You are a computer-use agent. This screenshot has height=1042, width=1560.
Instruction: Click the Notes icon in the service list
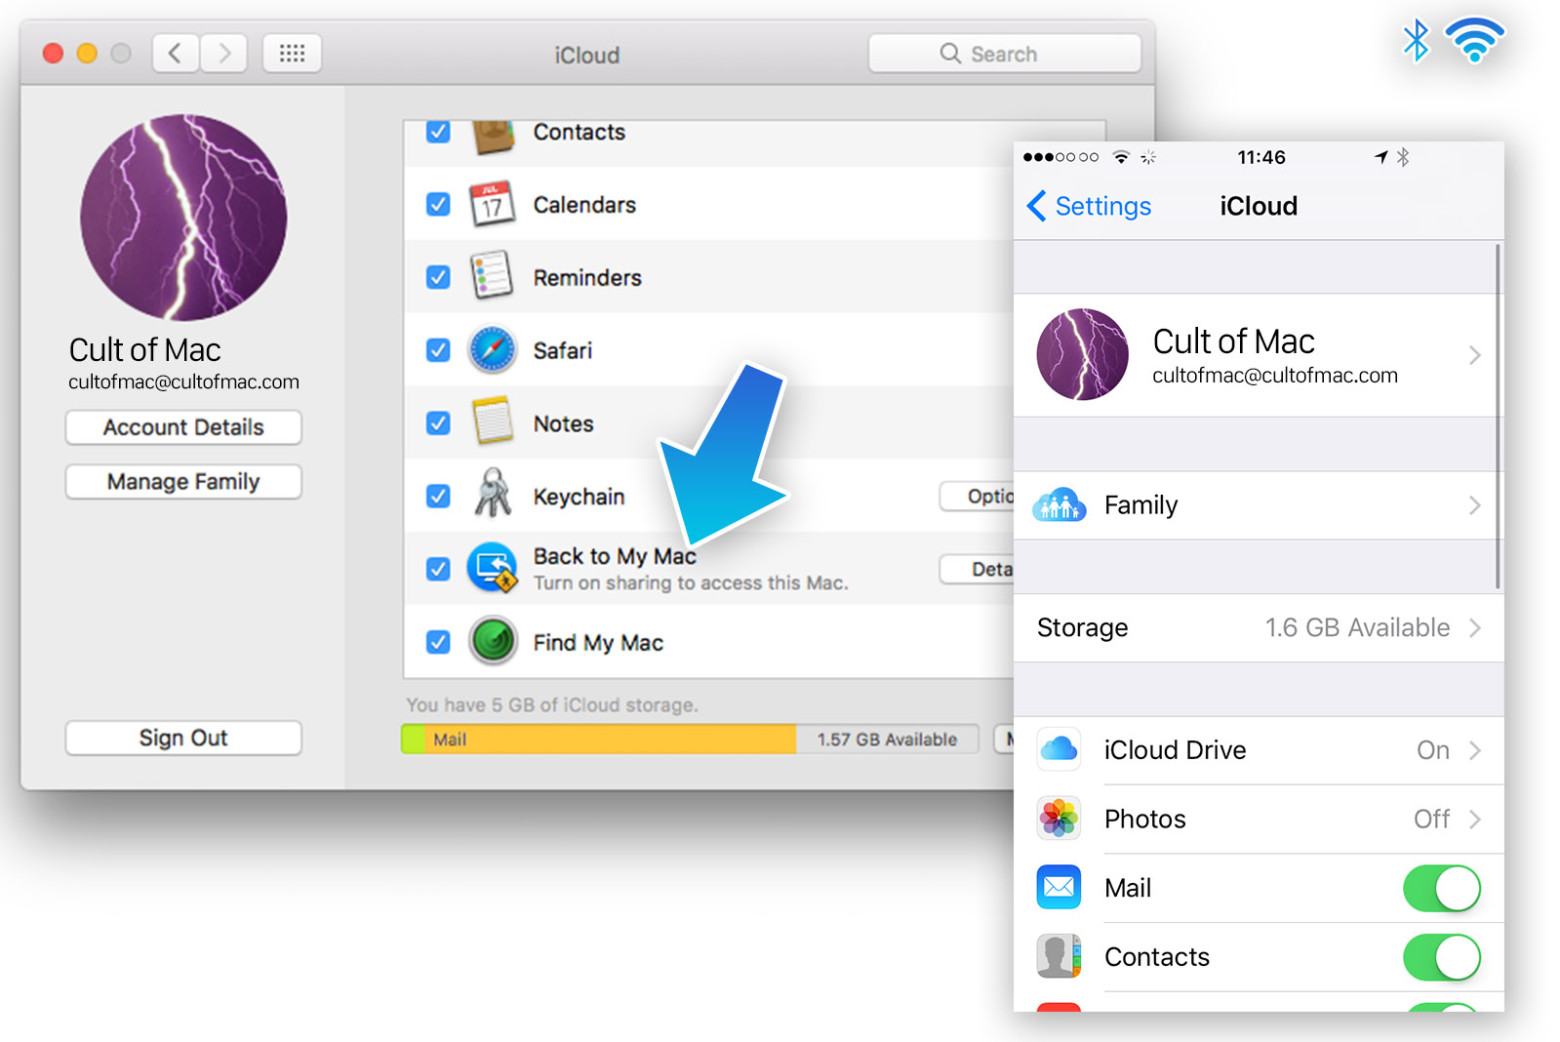493,422
